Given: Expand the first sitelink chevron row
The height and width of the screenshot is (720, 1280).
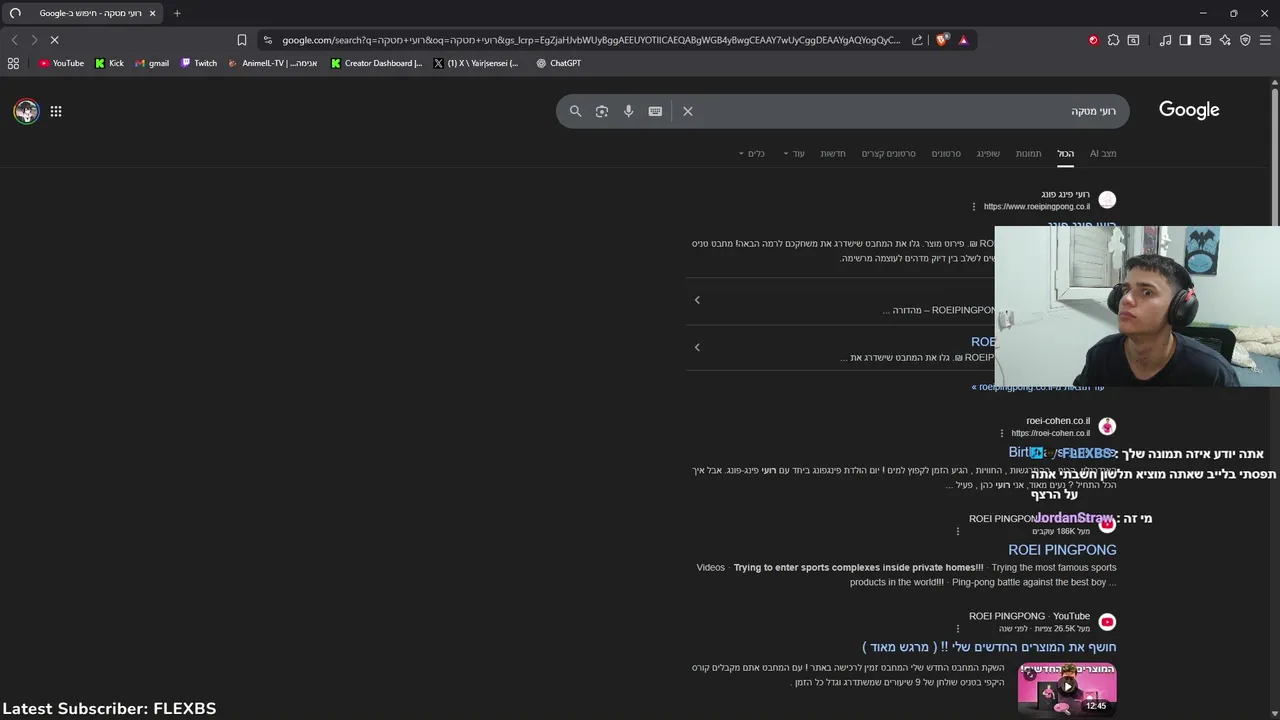Looking at the screenshot, I should point(697,299).
